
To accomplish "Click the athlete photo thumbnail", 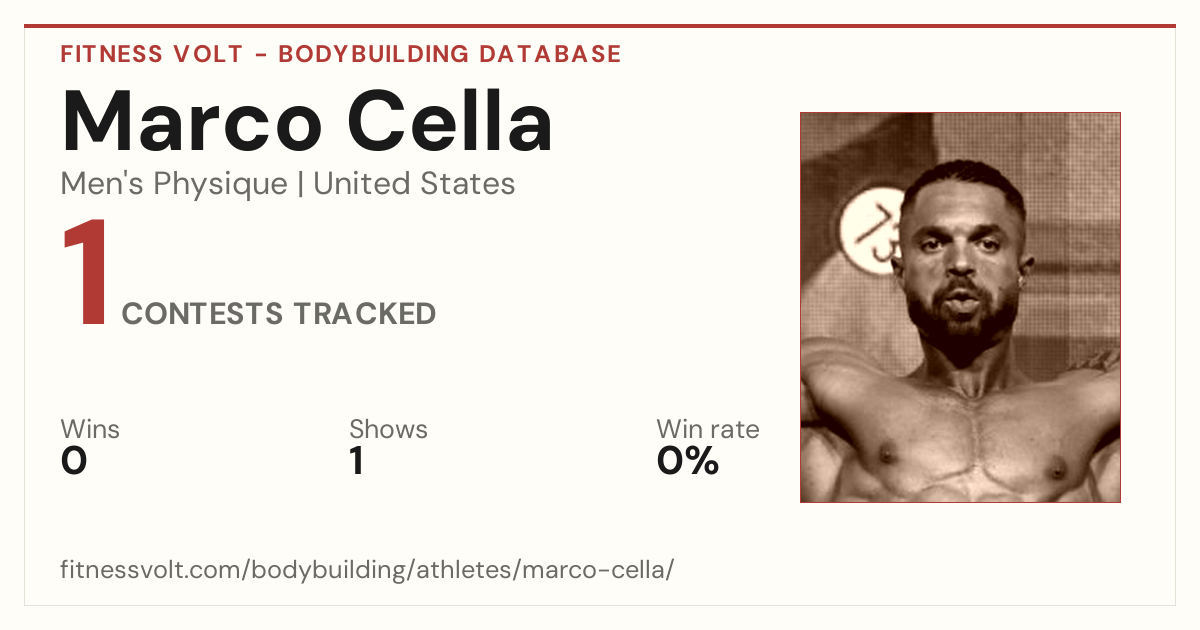I will (x=960, y=307).
